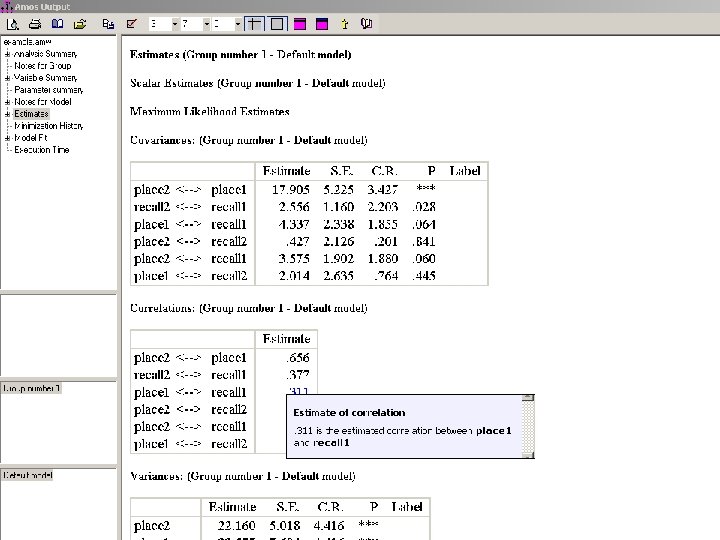720x540 pixels.
Task: Select Group number 1 in the groups list
Action: click(x=31, y=388)
